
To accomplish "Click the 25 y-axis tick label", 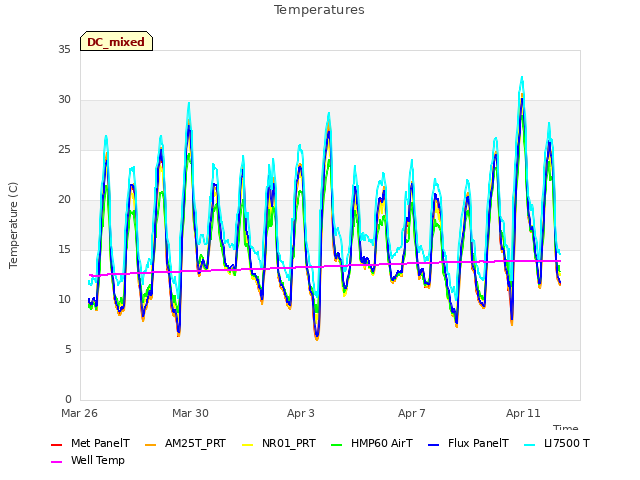I will [64, 150].
